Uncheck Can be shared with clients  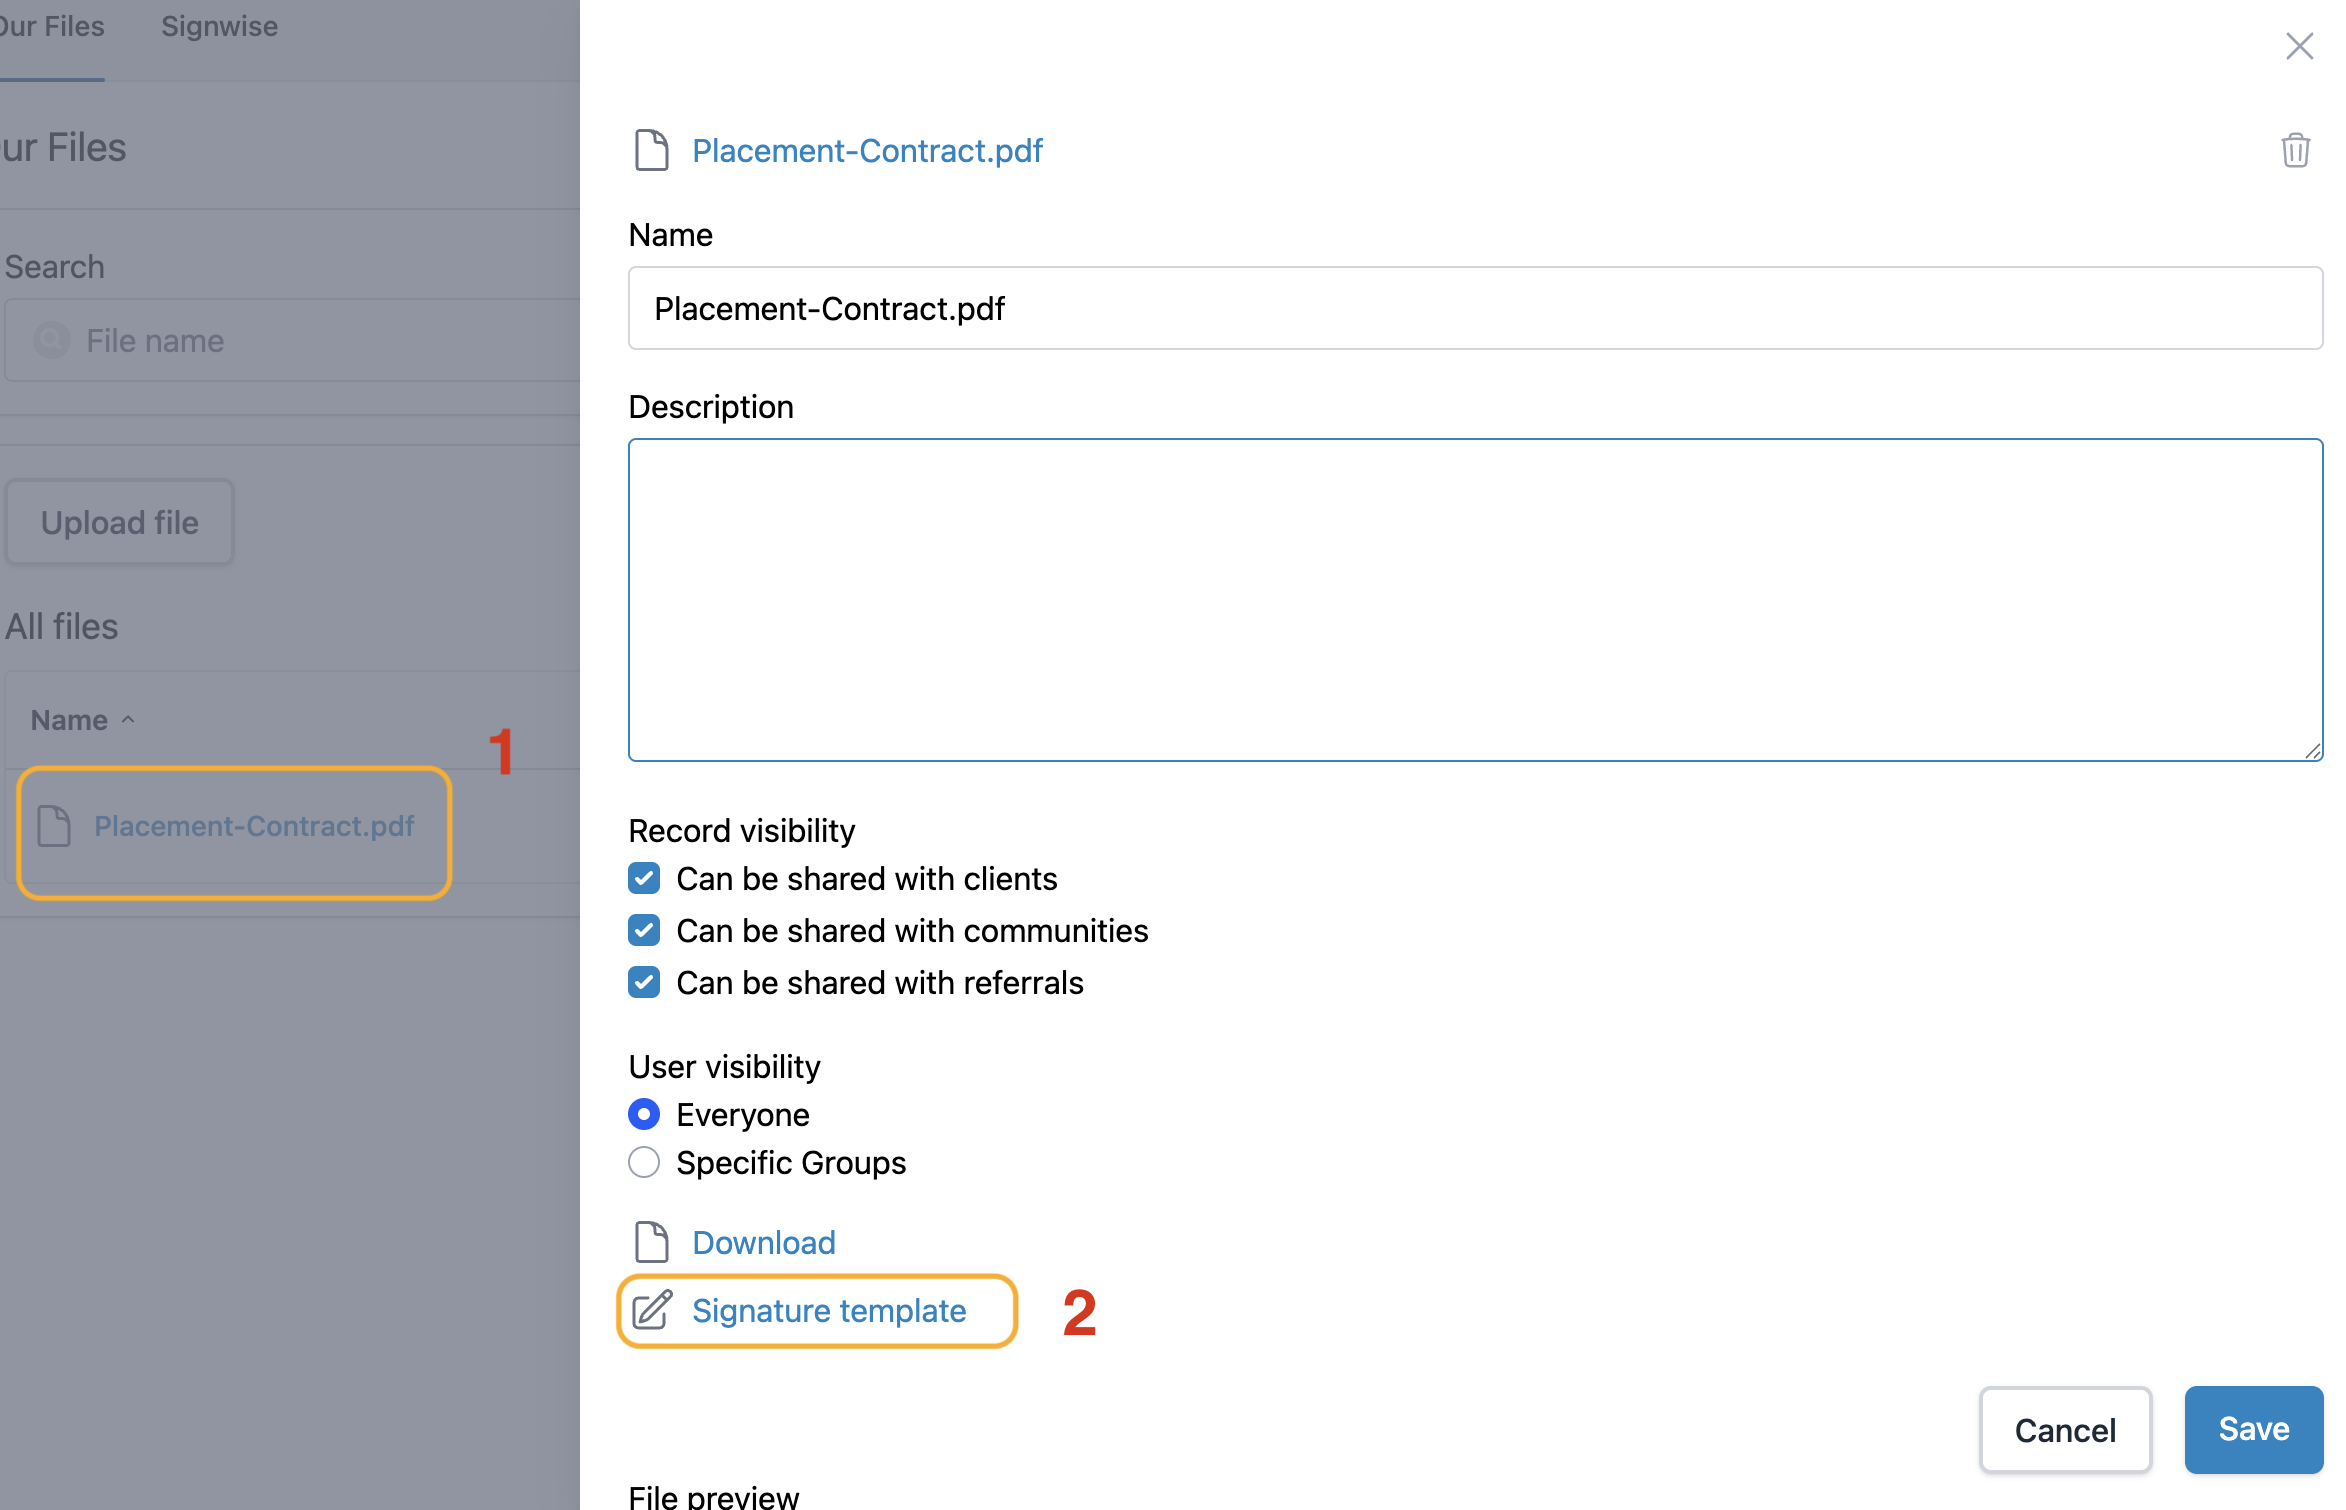click(644, 879)
